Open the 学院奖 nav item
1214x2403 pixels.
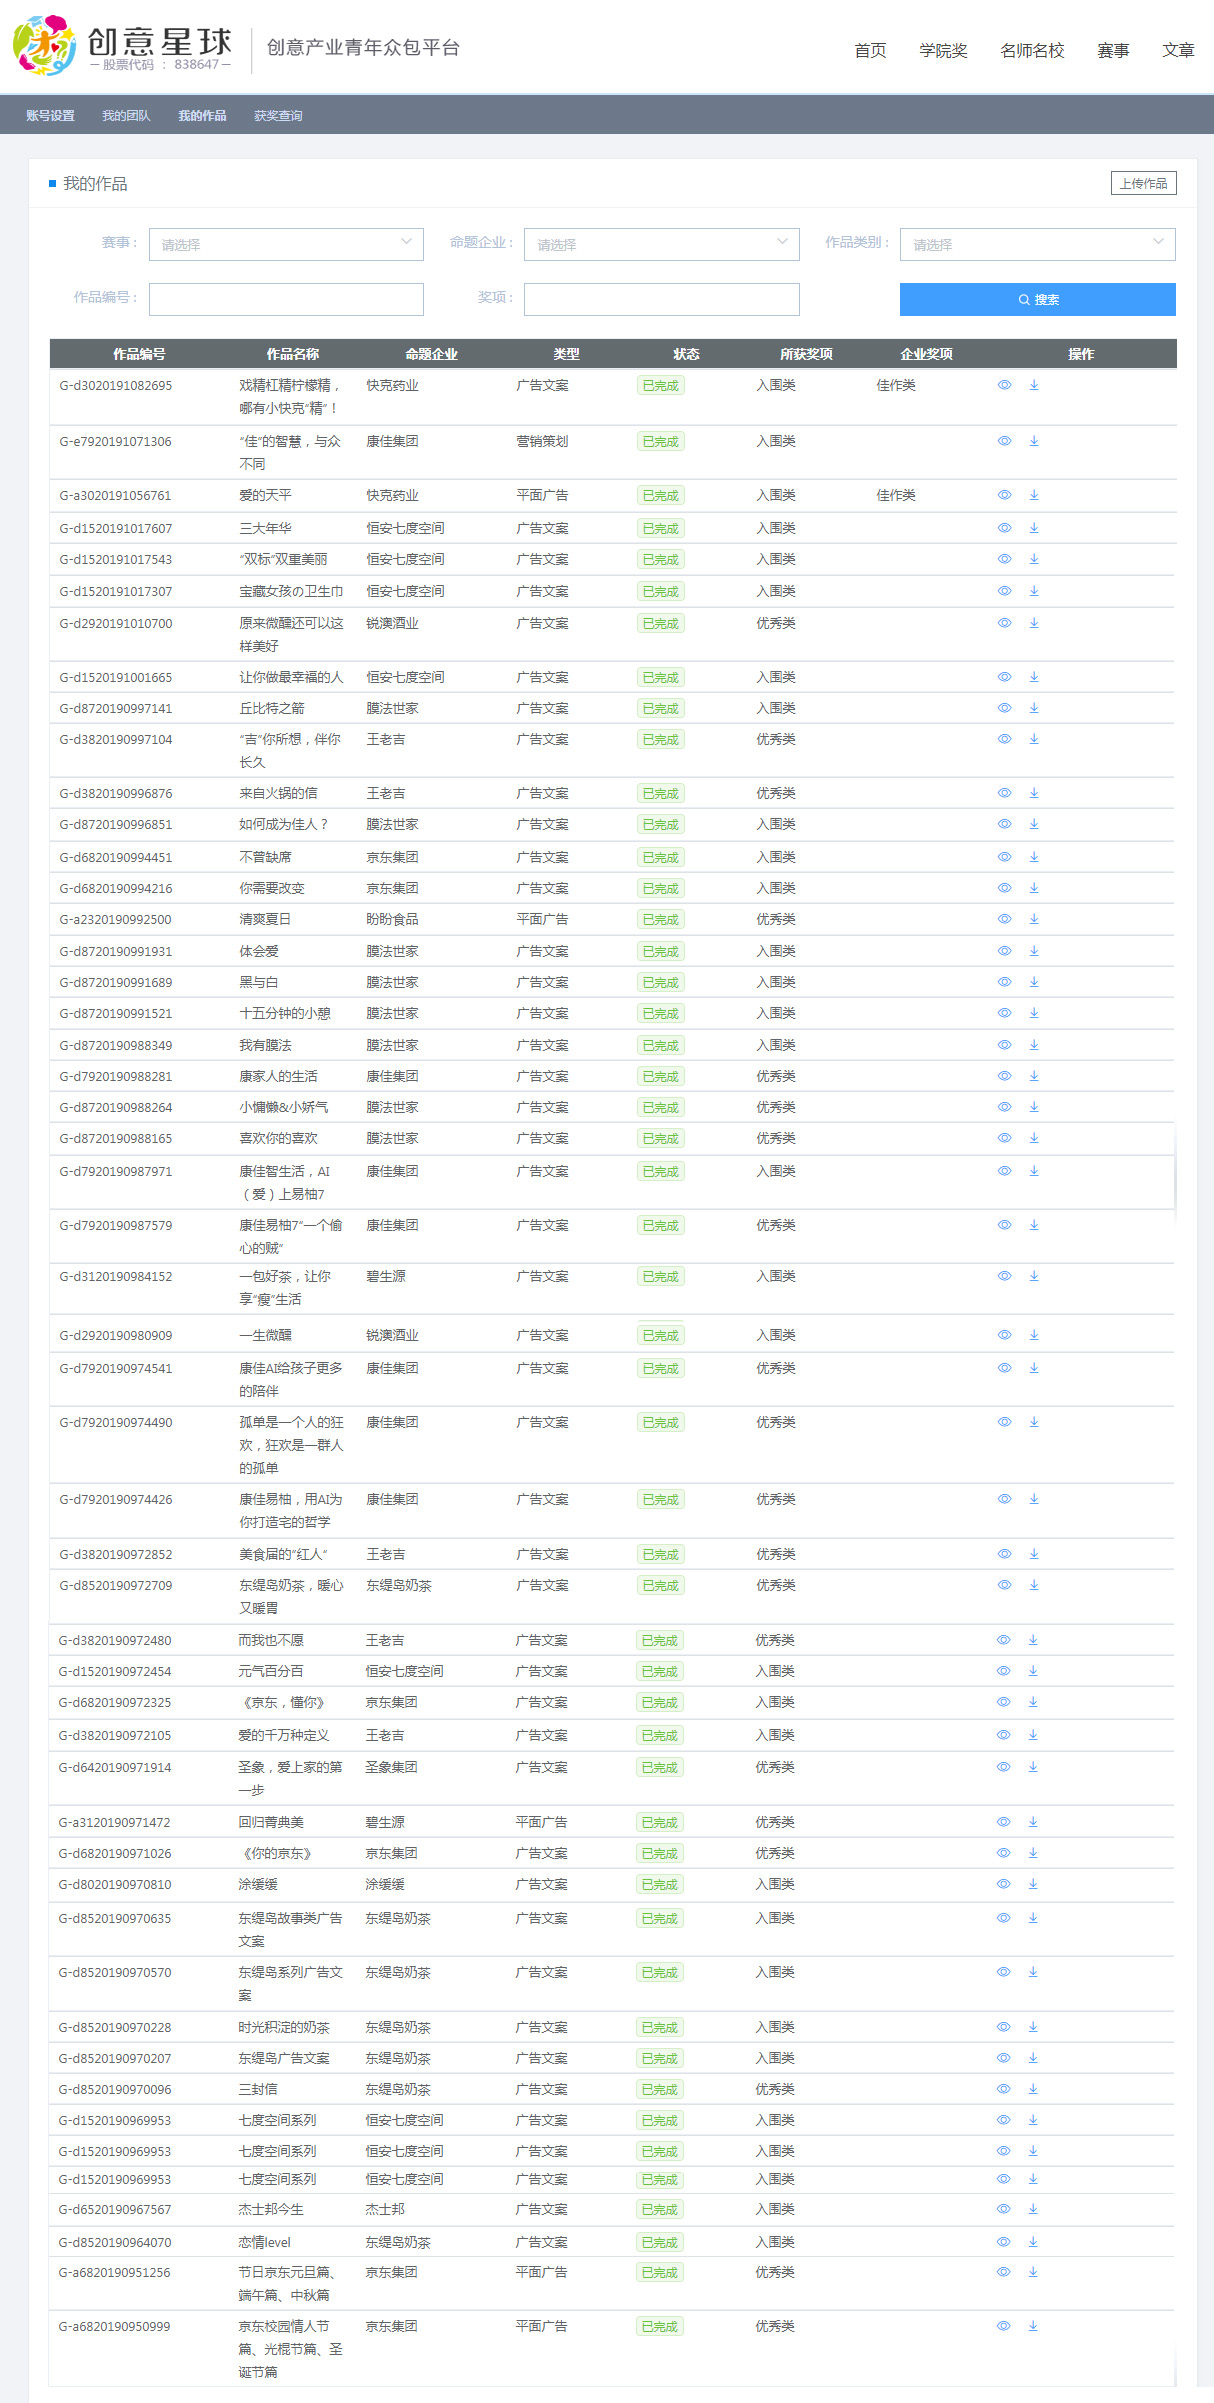[943, 50]
